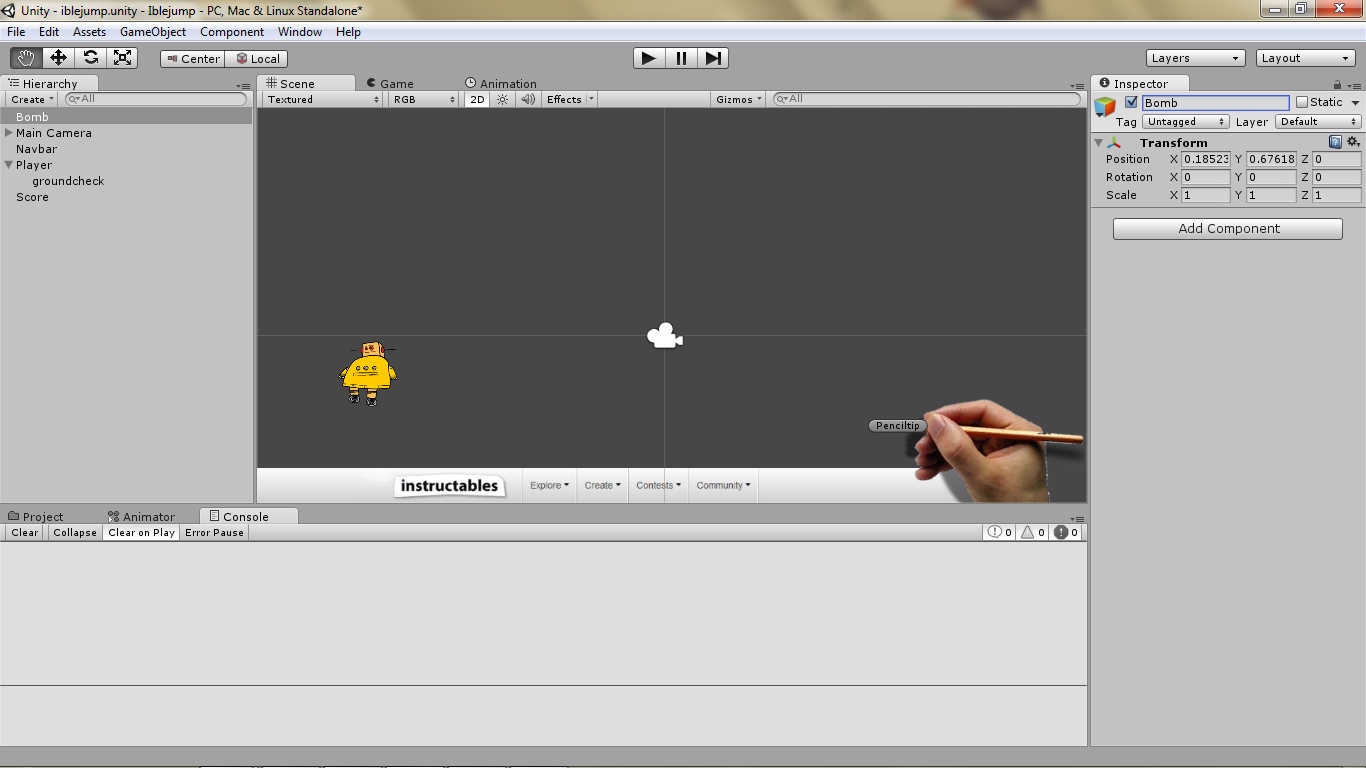Open the Untagged tag dropdown
Screen dimensions: 1366x768
(x=1186, y=122)
